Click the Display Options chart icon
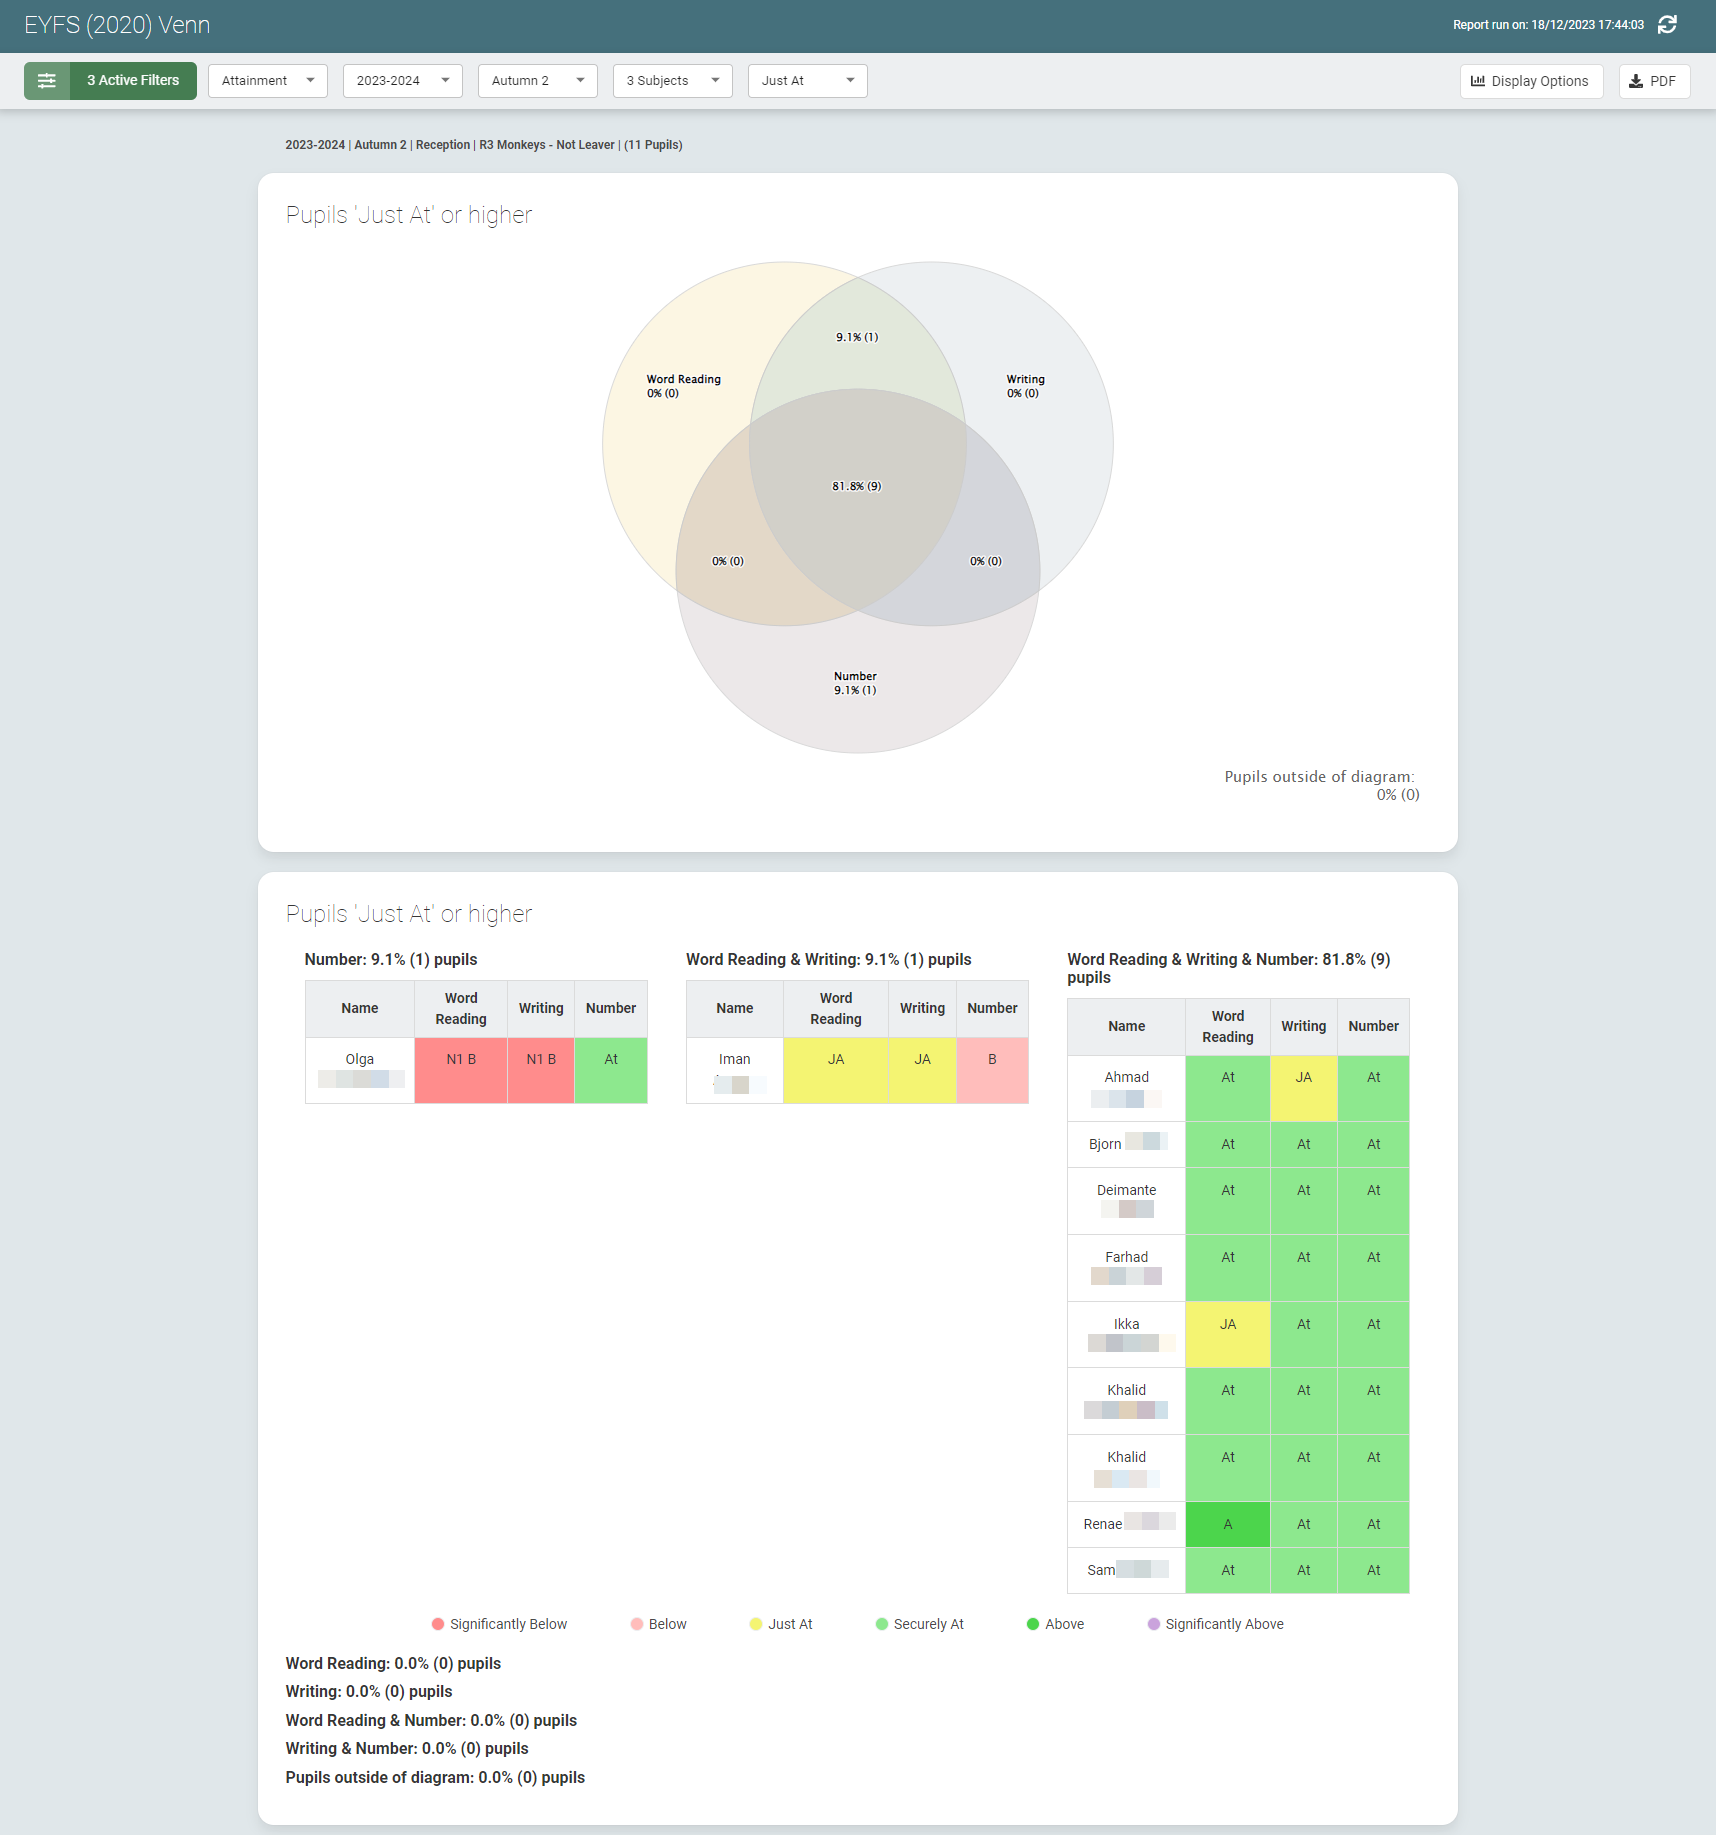The height and width of the screenshot is (1835, 1716). click(1478, 81)
